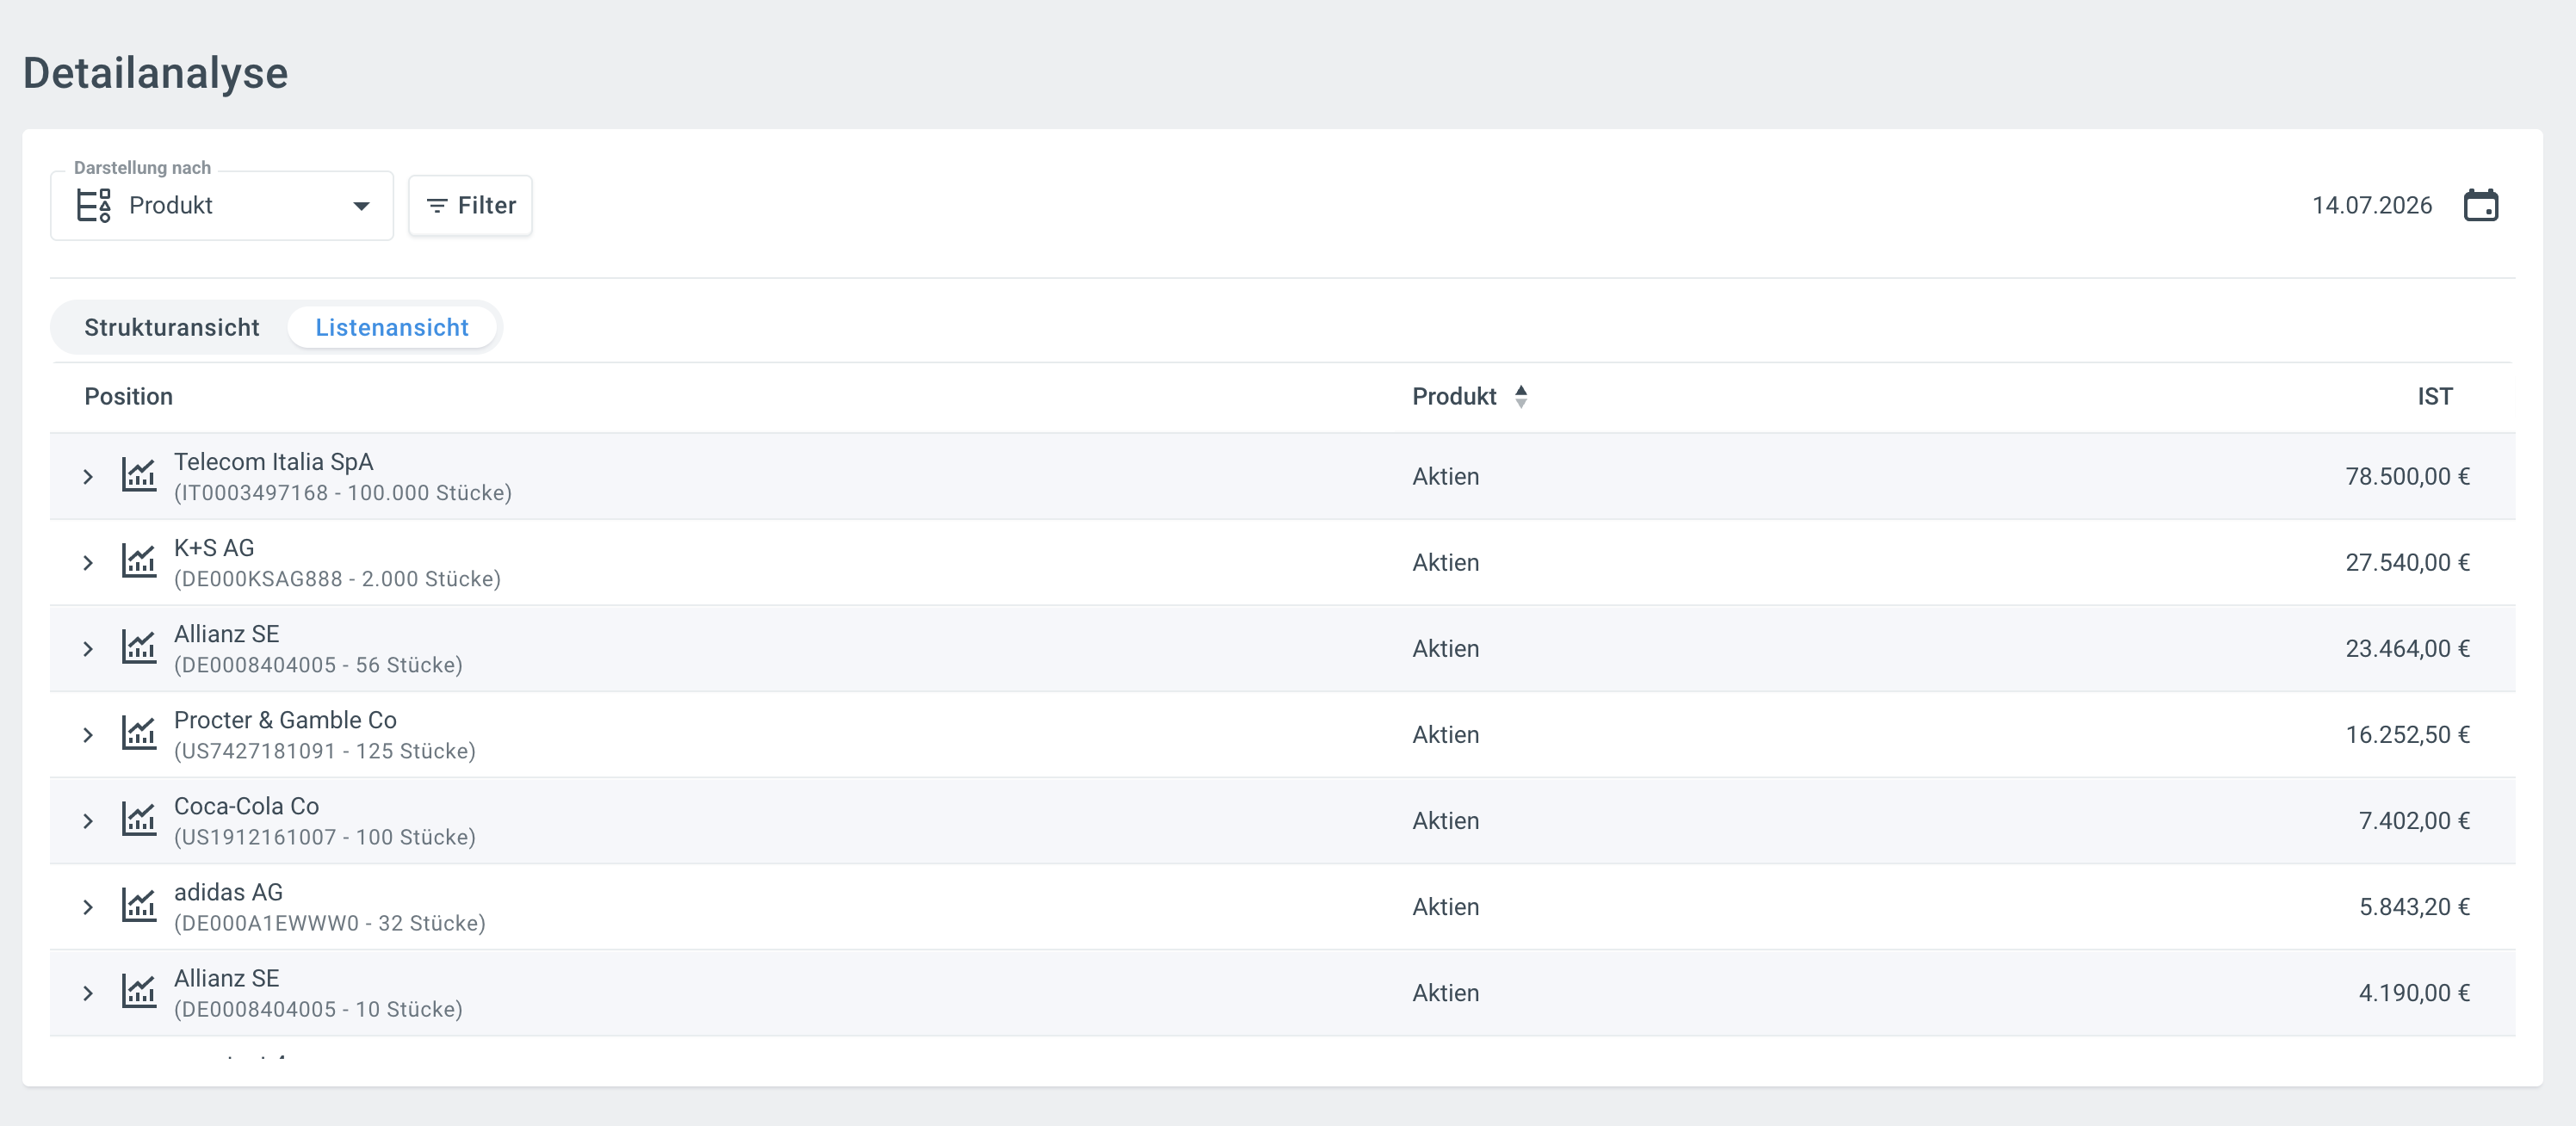Click the Produkt column sort arrows
2576x1126 pixels.
click(1521, 396)
